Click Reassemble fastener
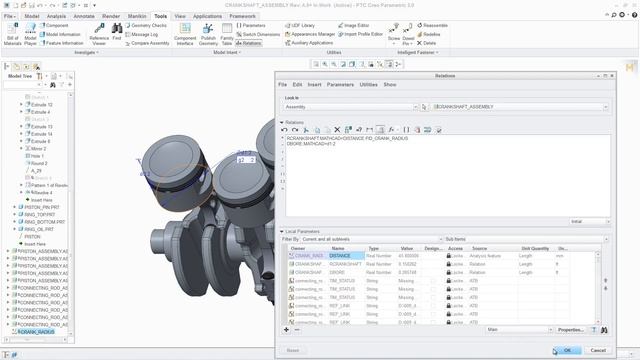The image size is (640, 360). (432, 25)
